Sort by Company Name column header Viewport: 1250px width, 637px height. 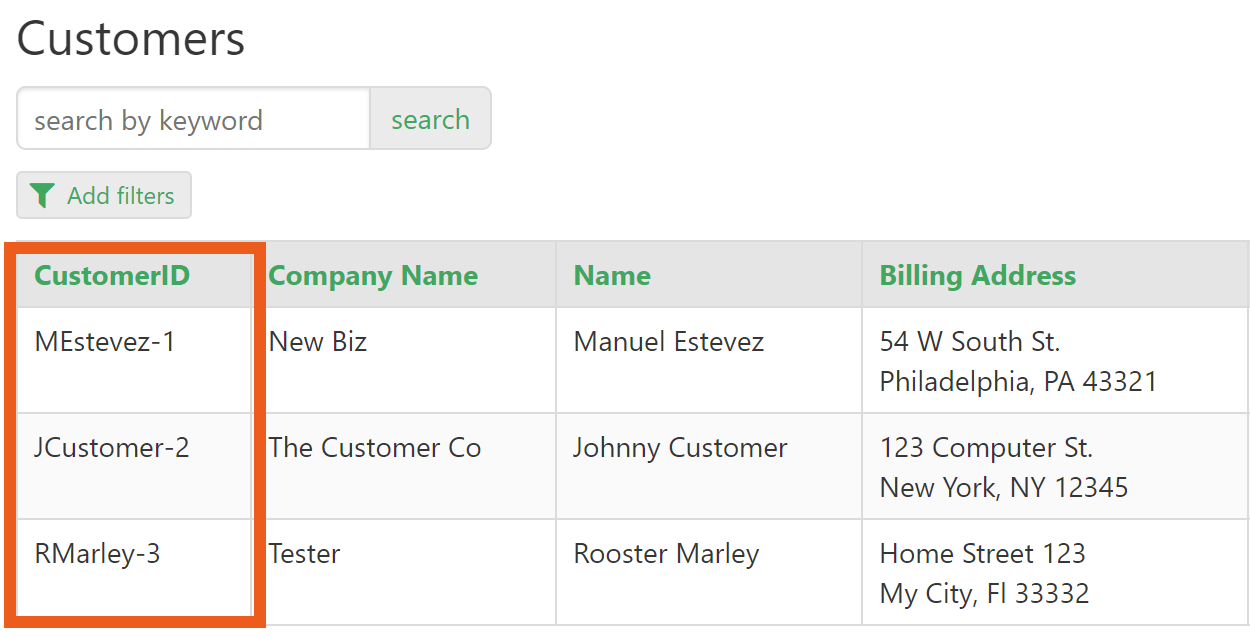pos(373,276)
